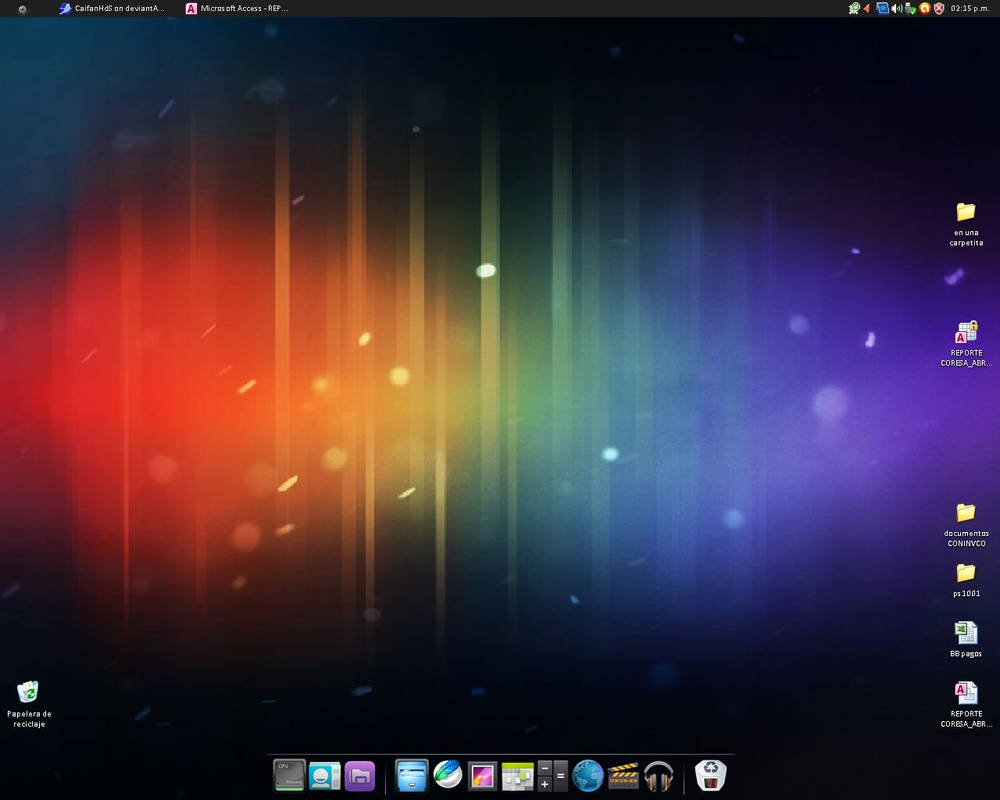The width and height of the screenshot is (1000, 800).
Task: Open the purple file manager dock icon
Action: tap(359, 775)
